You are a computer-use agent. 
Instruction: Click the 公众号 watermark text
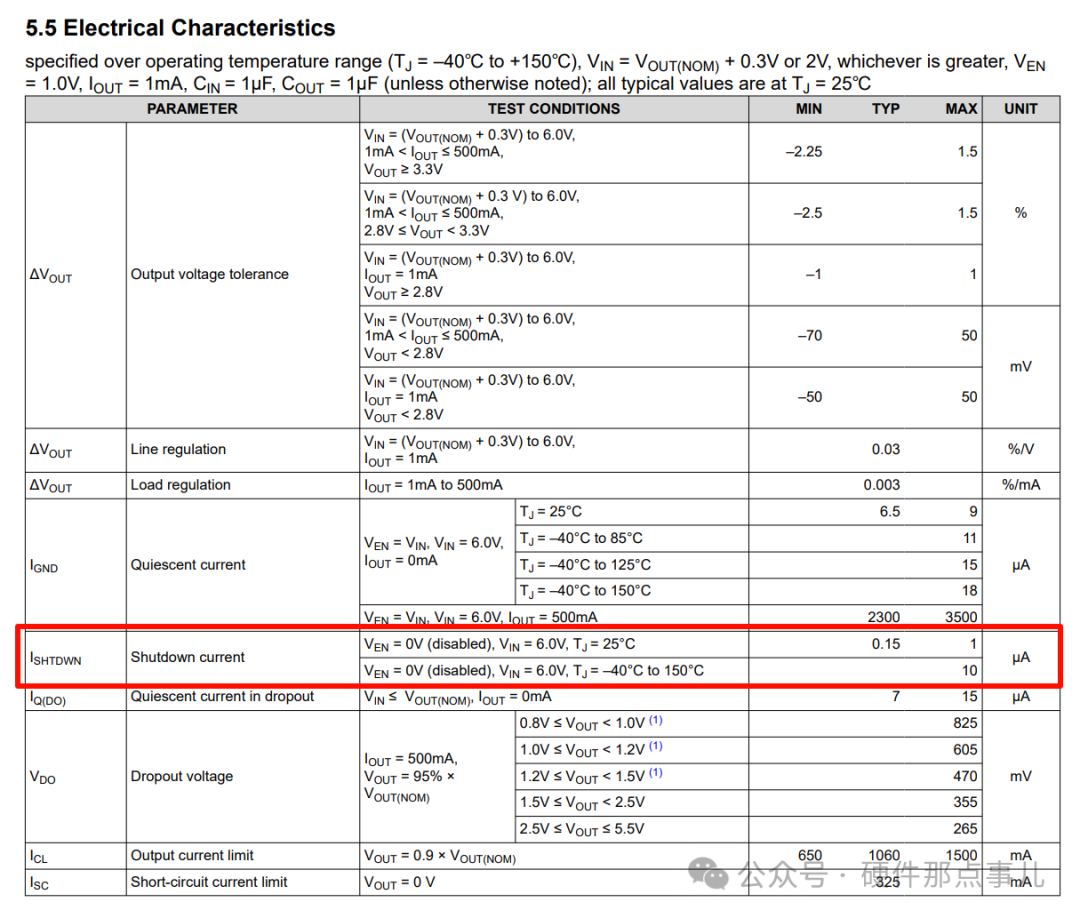click(x=783, y=875)
